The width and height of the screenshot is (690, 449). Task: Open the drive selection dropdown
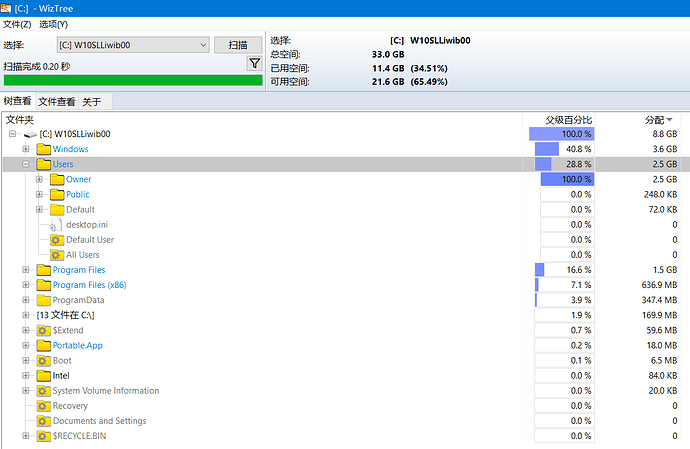(133, 45)
